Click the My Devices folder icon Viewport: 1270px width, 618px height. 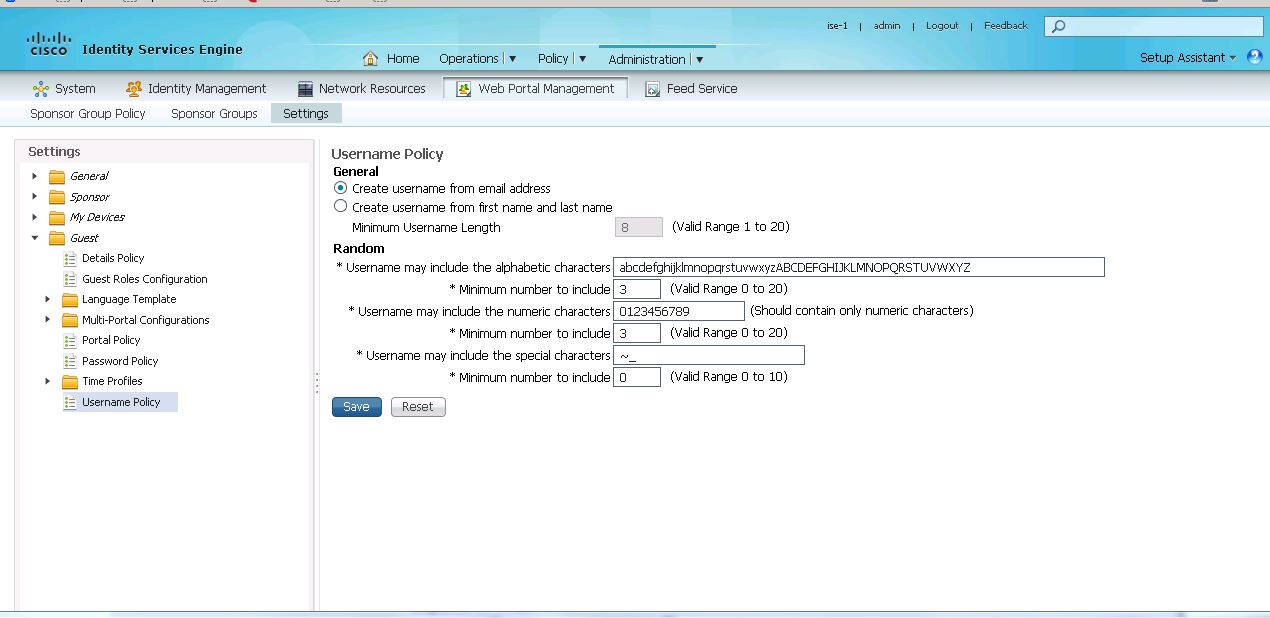[57, 217]
